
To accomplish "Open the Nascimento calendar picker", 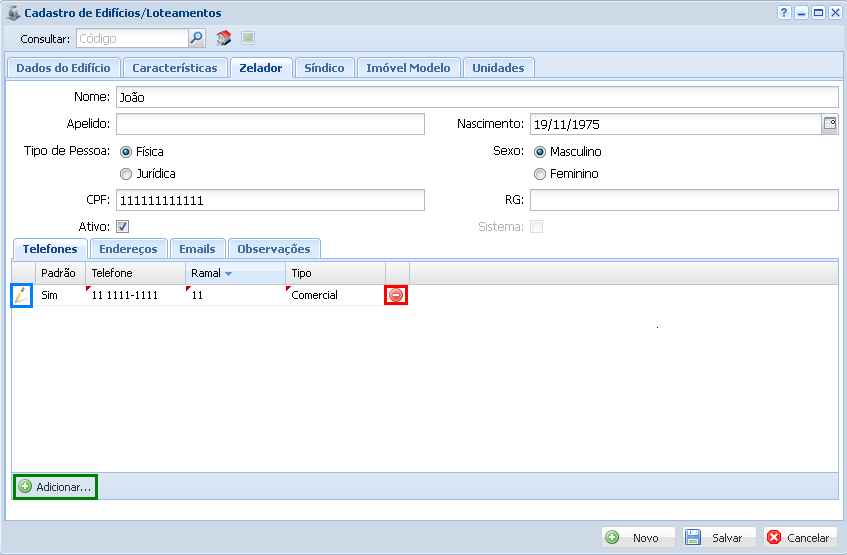I will (x=829, y=124).
